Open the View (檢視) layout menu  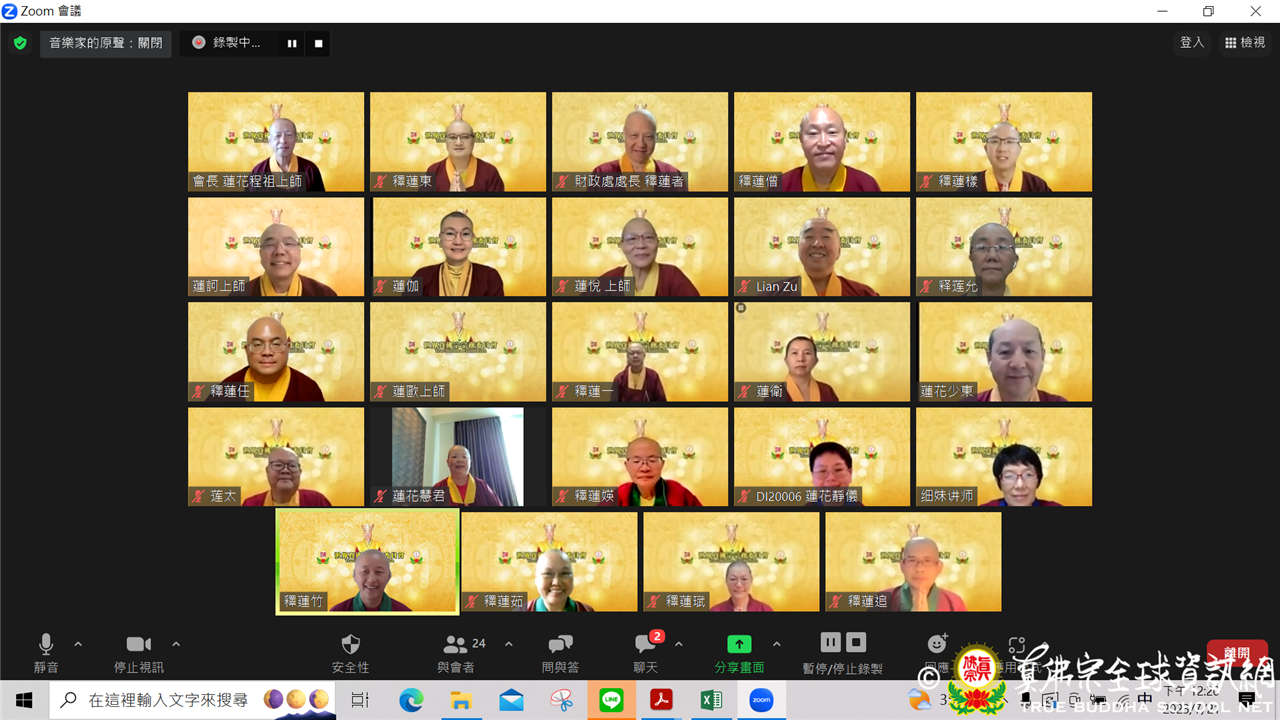click(x=1244, y=43)
